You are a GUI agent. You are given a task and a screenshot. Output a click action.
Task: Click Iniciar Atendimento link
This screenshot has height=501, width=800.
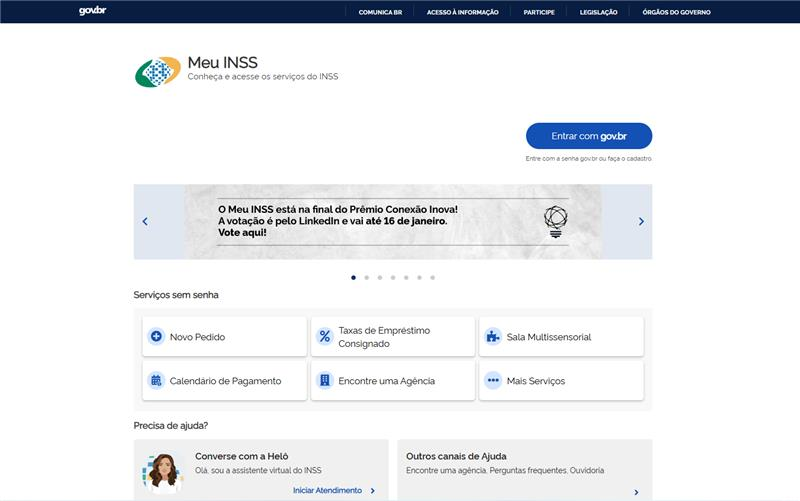tap(328, 490)
